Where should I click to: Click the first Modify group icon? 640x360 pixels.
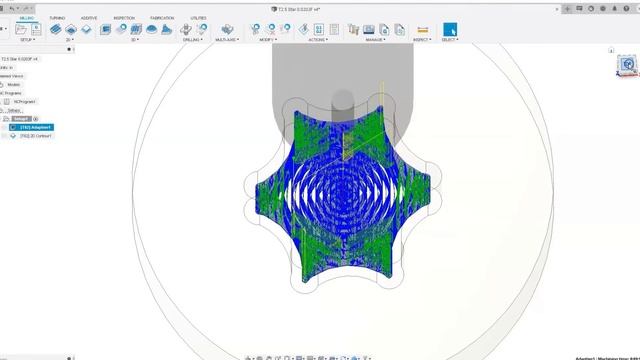pos(256,29)
